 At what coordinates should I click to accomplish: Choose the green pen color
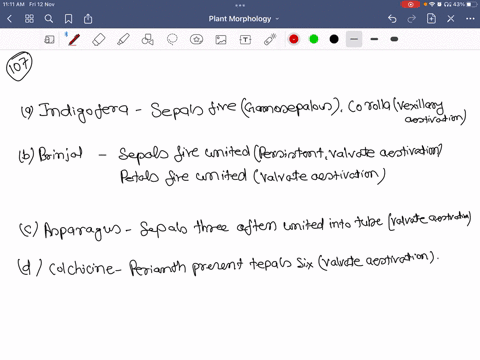click(x=314, y=39)
